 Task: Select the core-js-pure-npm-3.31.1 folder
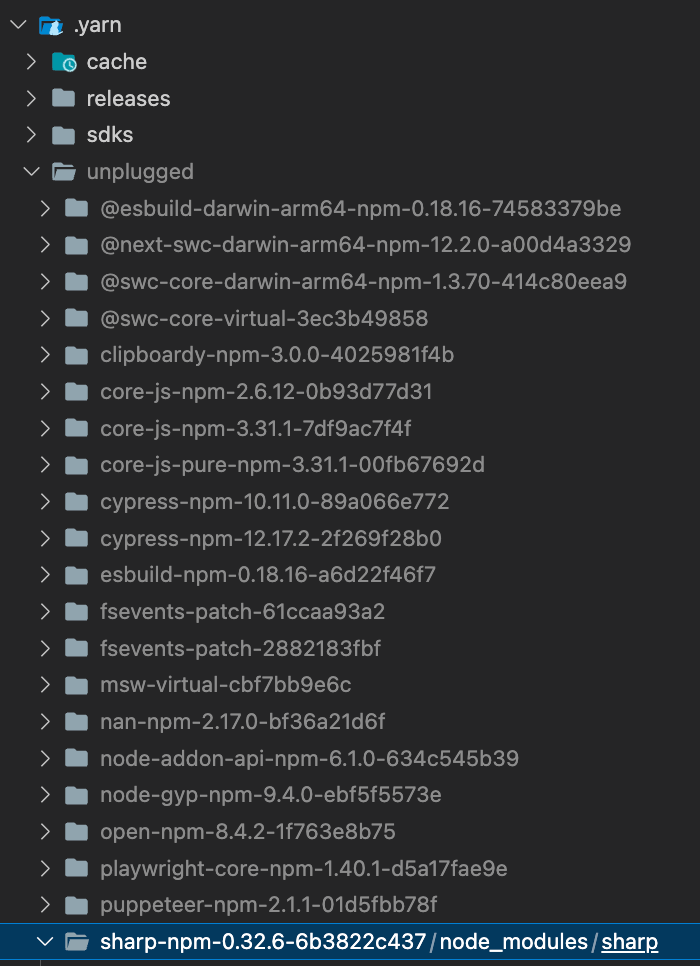[292, 465]
